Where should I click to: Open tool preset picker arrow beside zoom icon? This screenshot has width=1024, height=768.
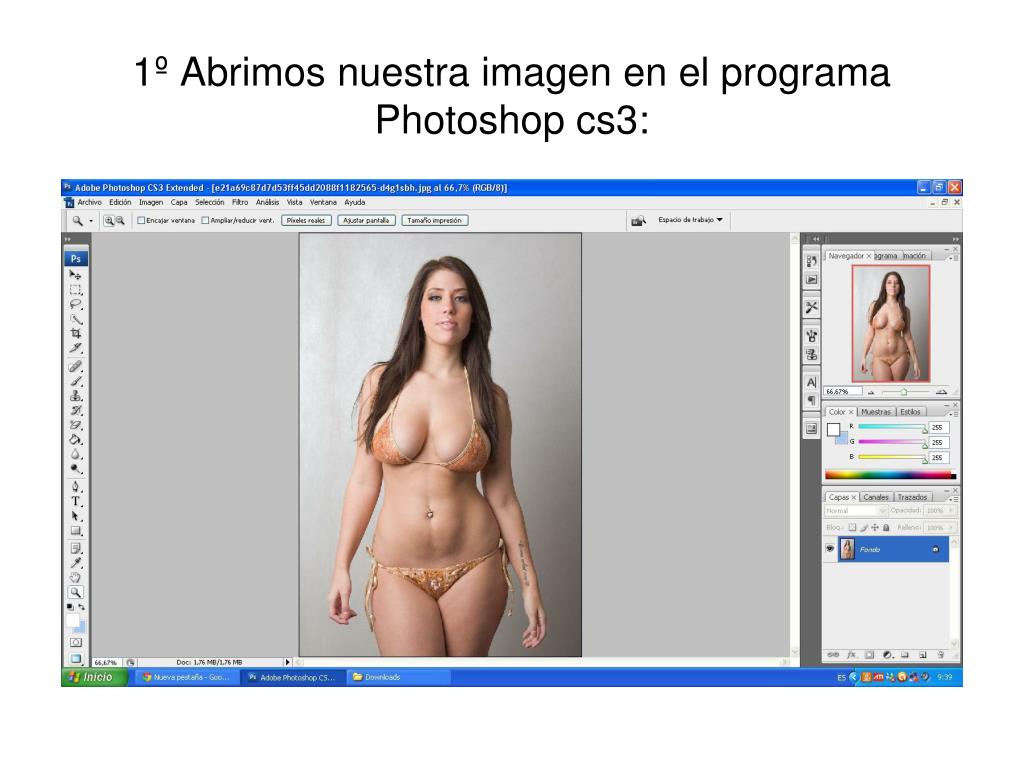pos(91,221)
